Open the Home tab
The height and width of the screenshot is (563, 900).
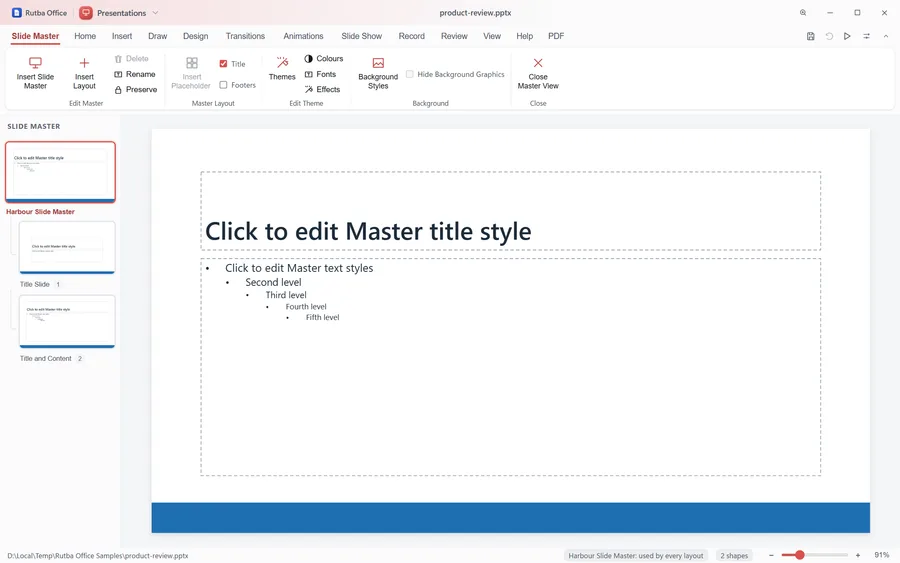click(85, 36)
